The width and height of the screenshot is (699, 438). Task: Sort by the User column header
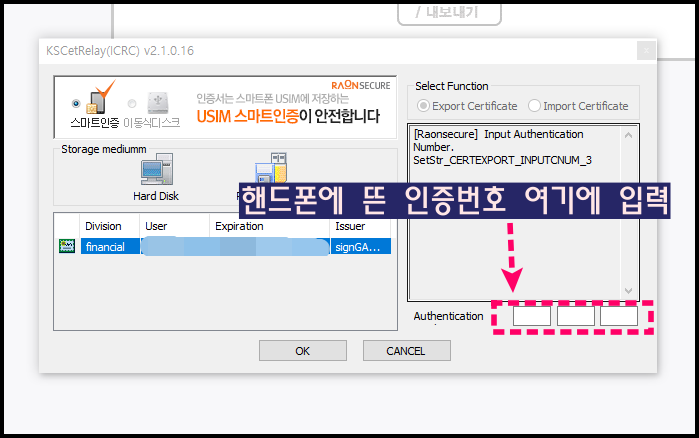coord(175,226)
